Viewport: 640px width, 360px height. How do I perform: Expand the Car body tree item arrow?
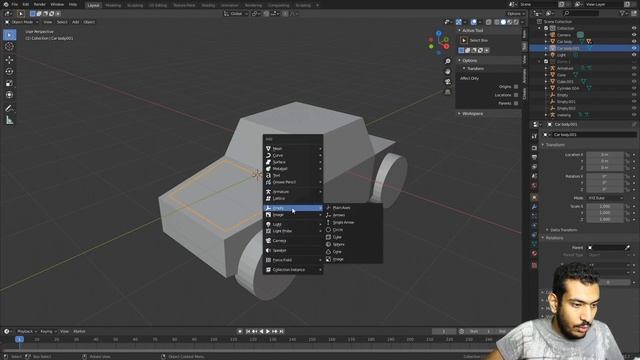click(x=546, y=42)
